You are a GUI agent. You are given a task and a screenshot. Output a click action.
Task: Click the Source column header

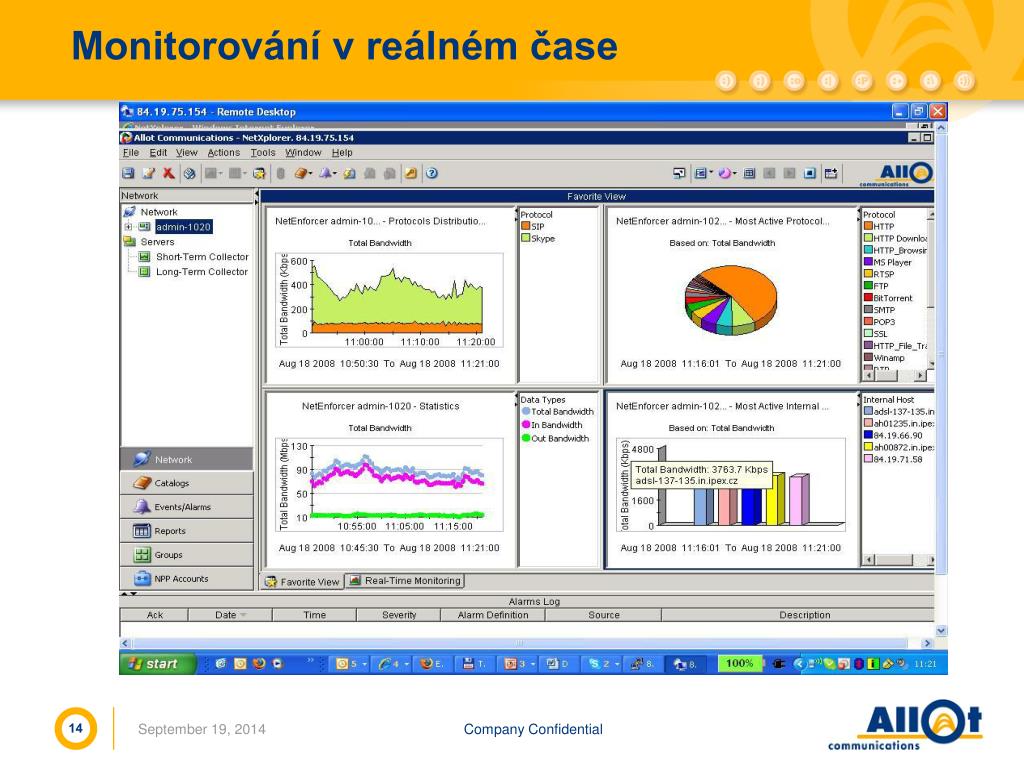(x=604, y=615)
